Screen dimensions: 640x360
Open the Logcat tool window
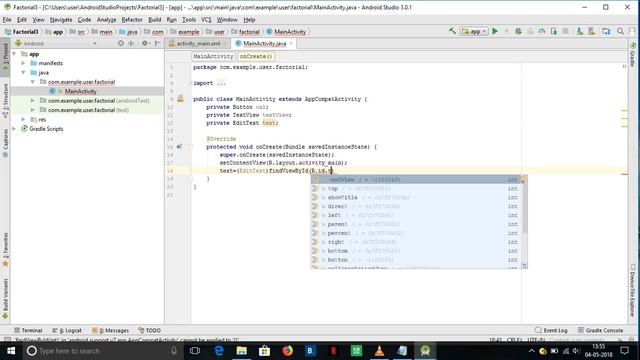coord(67,330)
